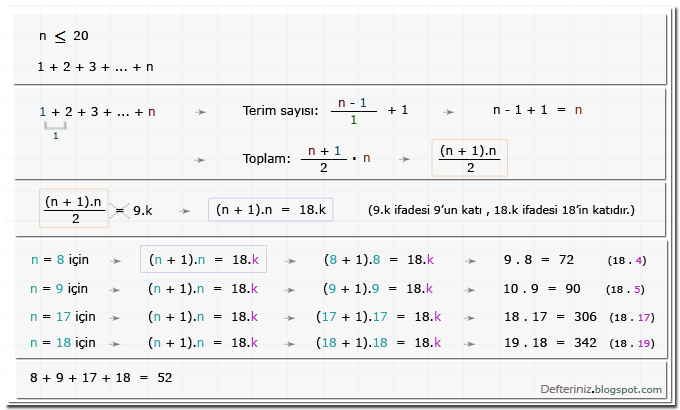Click the arrow right after n = 8 için
Screen dimensions: 680x410
click(x=118, y=260)
